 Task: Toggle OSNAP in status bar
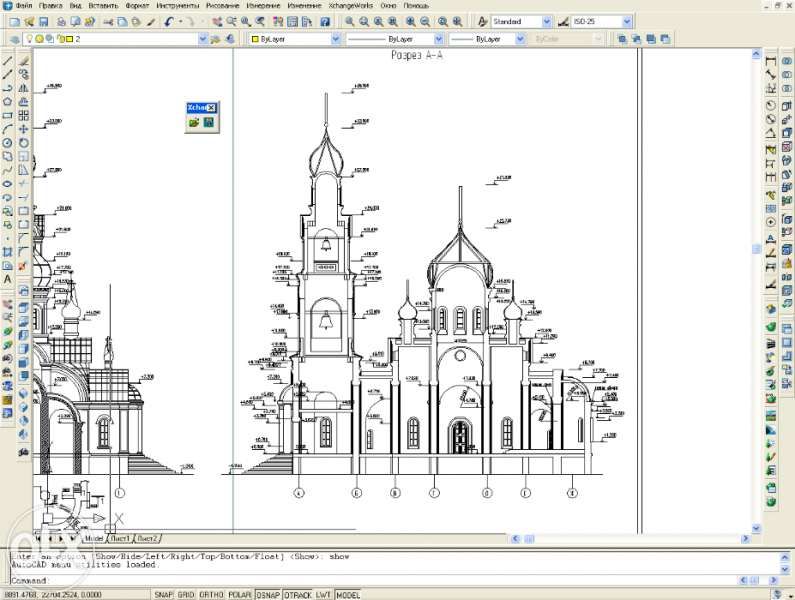(267, 594)
